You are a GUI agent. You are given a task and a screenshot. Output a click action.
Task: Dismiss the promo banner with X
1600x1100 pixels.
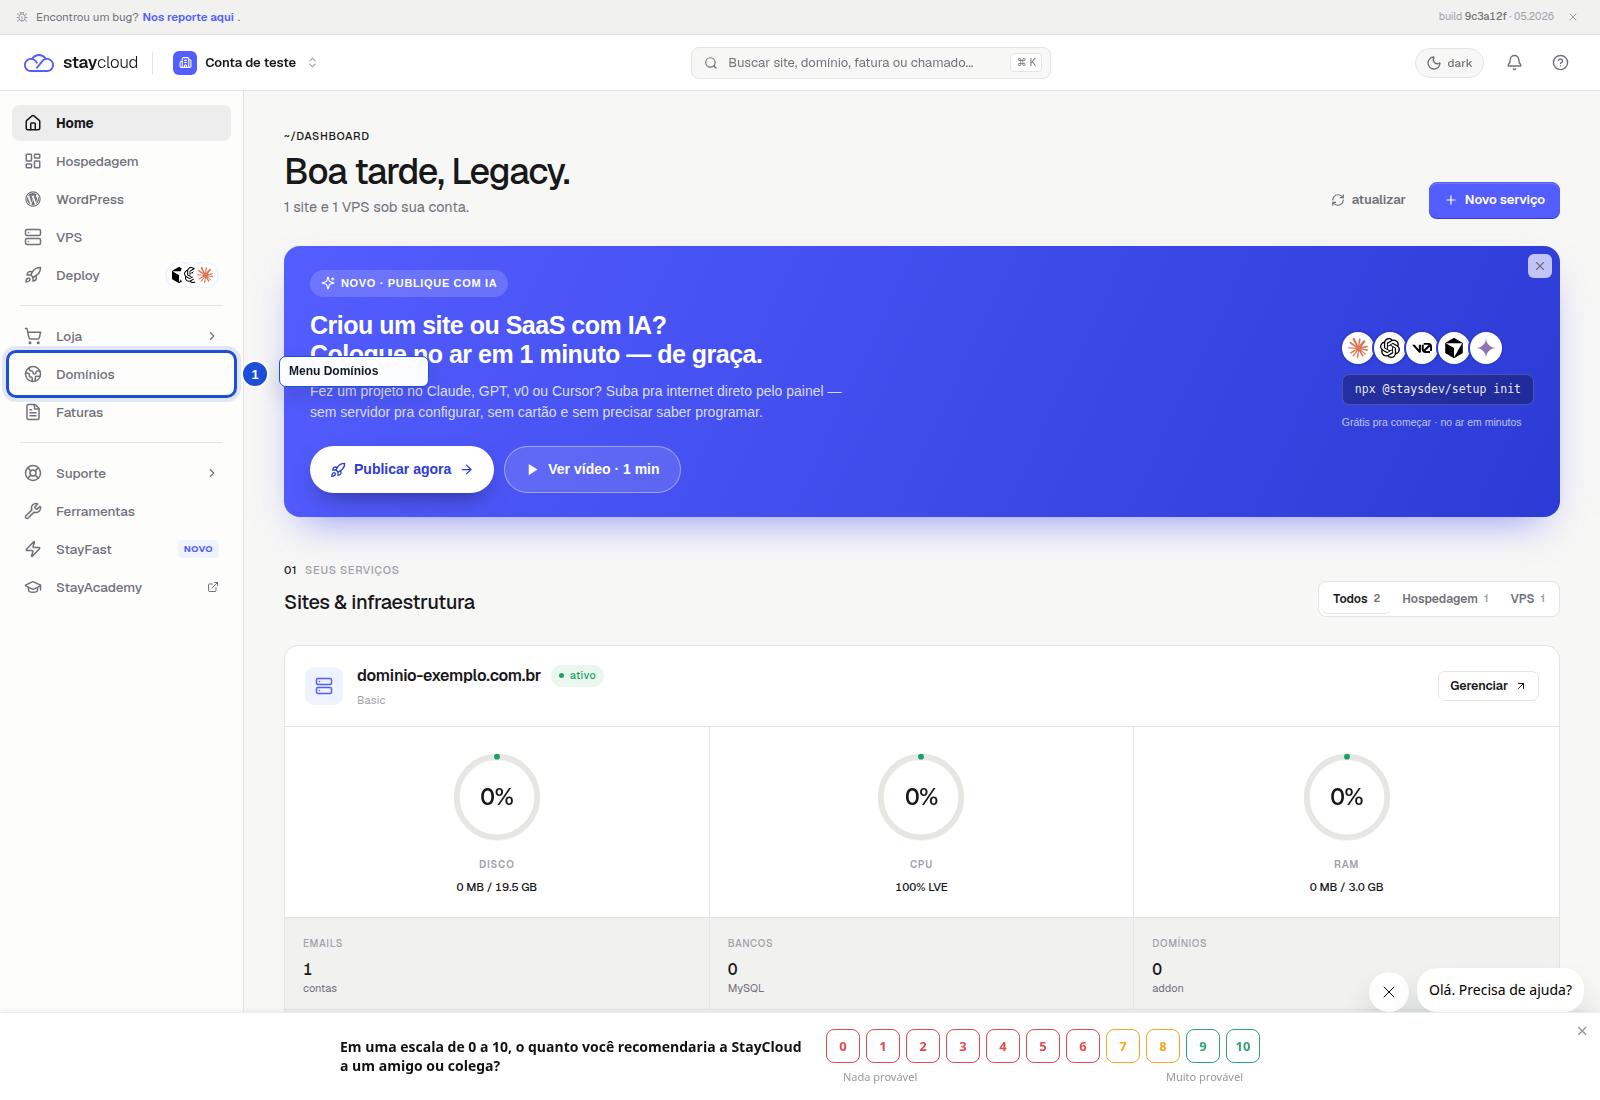[x=1540, y=266]
